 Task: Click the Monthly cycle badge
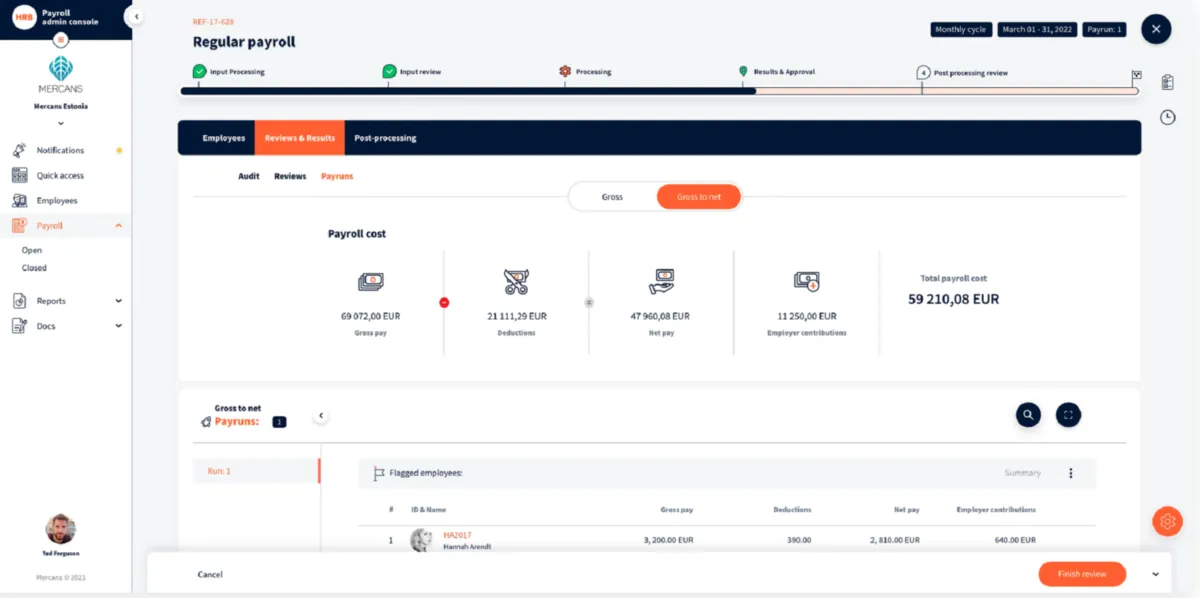coord(961,29)
